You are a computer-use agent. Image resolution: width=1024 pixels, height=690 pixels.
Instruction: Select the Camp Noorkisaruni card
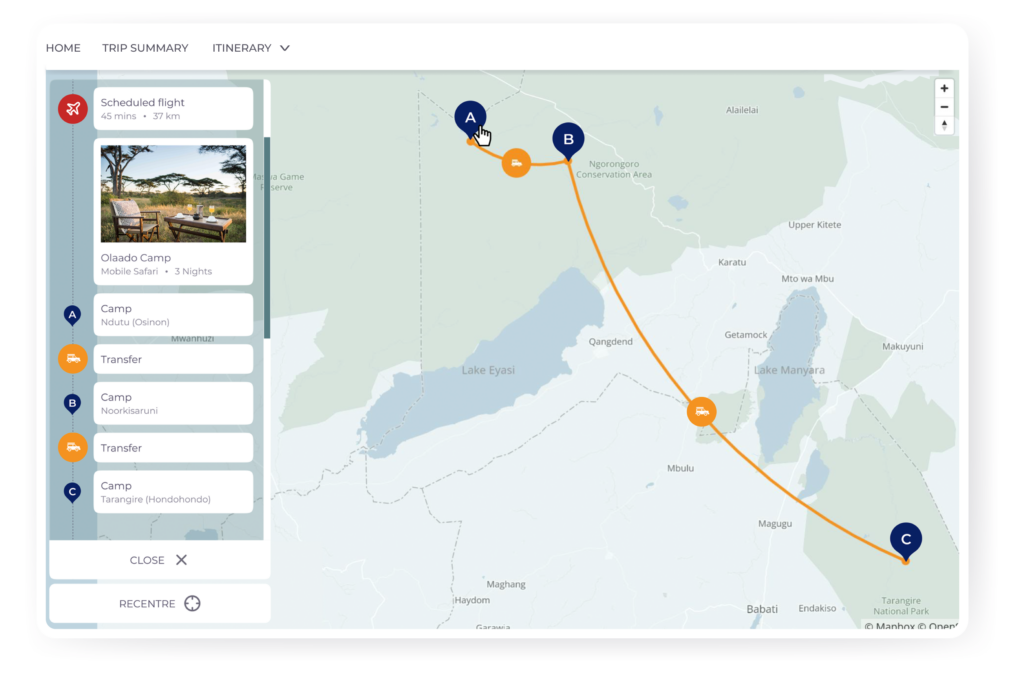(x=173, y=403)
